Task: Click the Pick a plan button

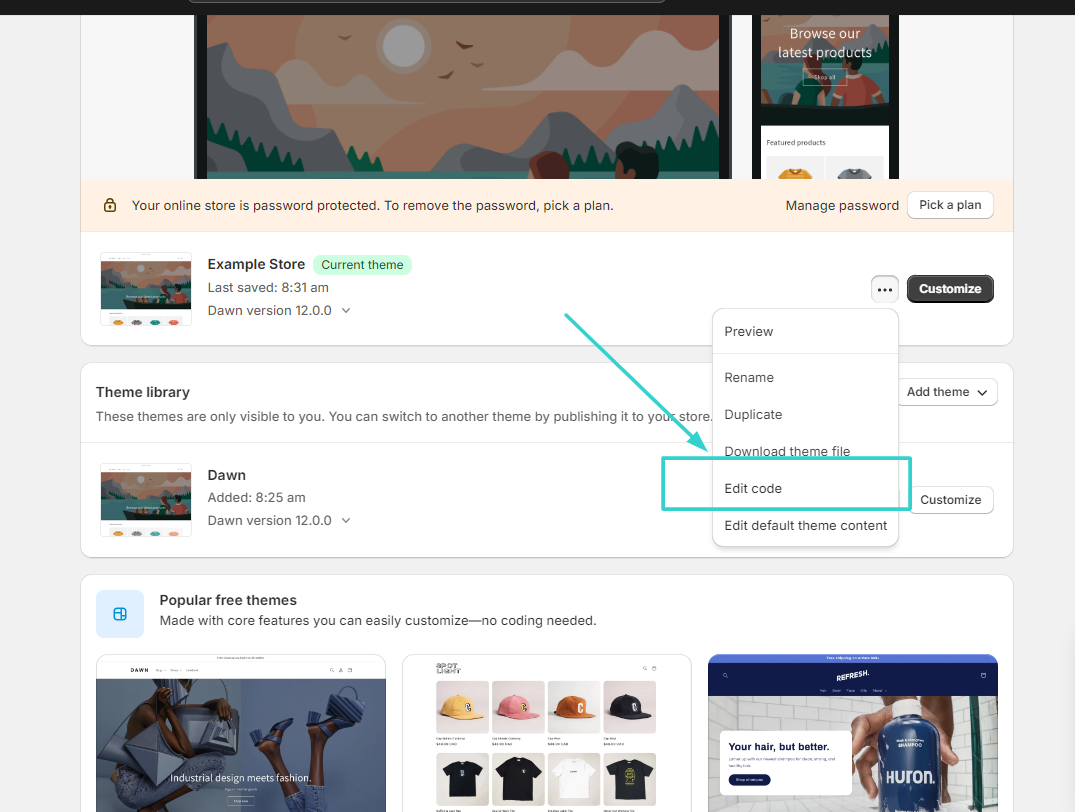Action: pos(950,204)
